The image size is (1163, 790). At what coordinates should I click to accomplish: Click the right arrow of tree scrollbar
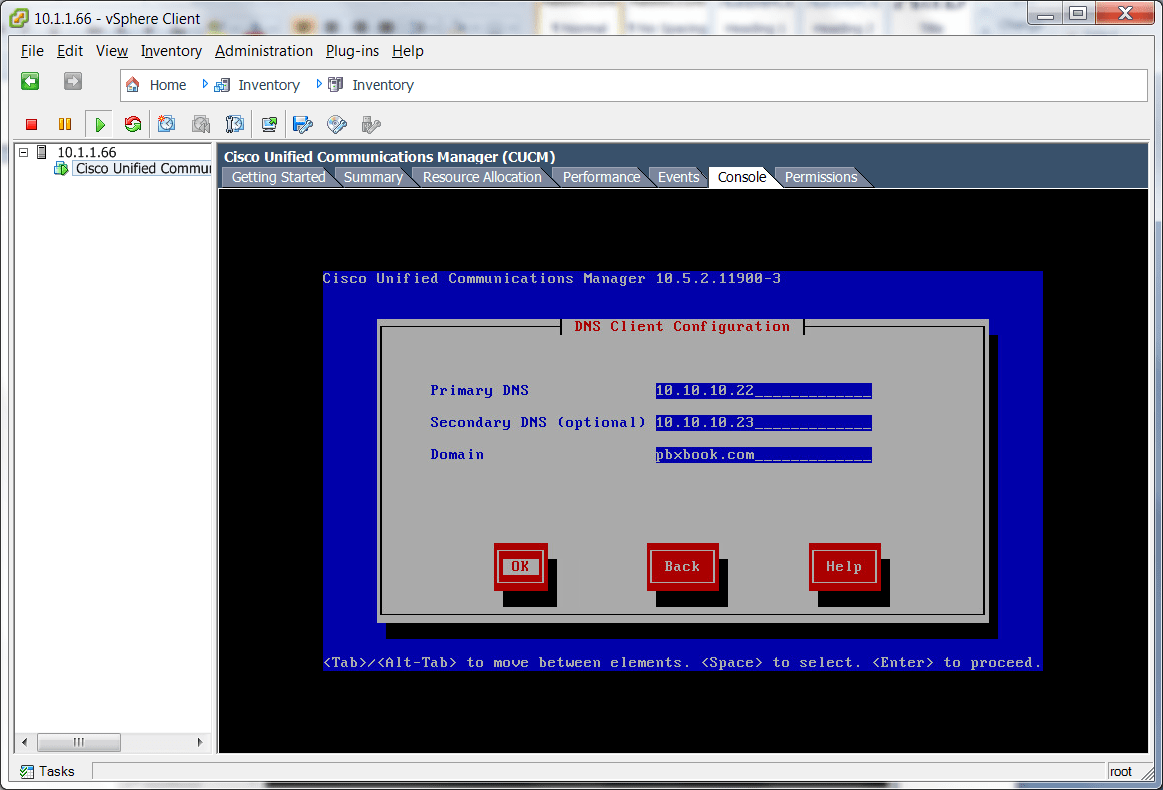200,742
